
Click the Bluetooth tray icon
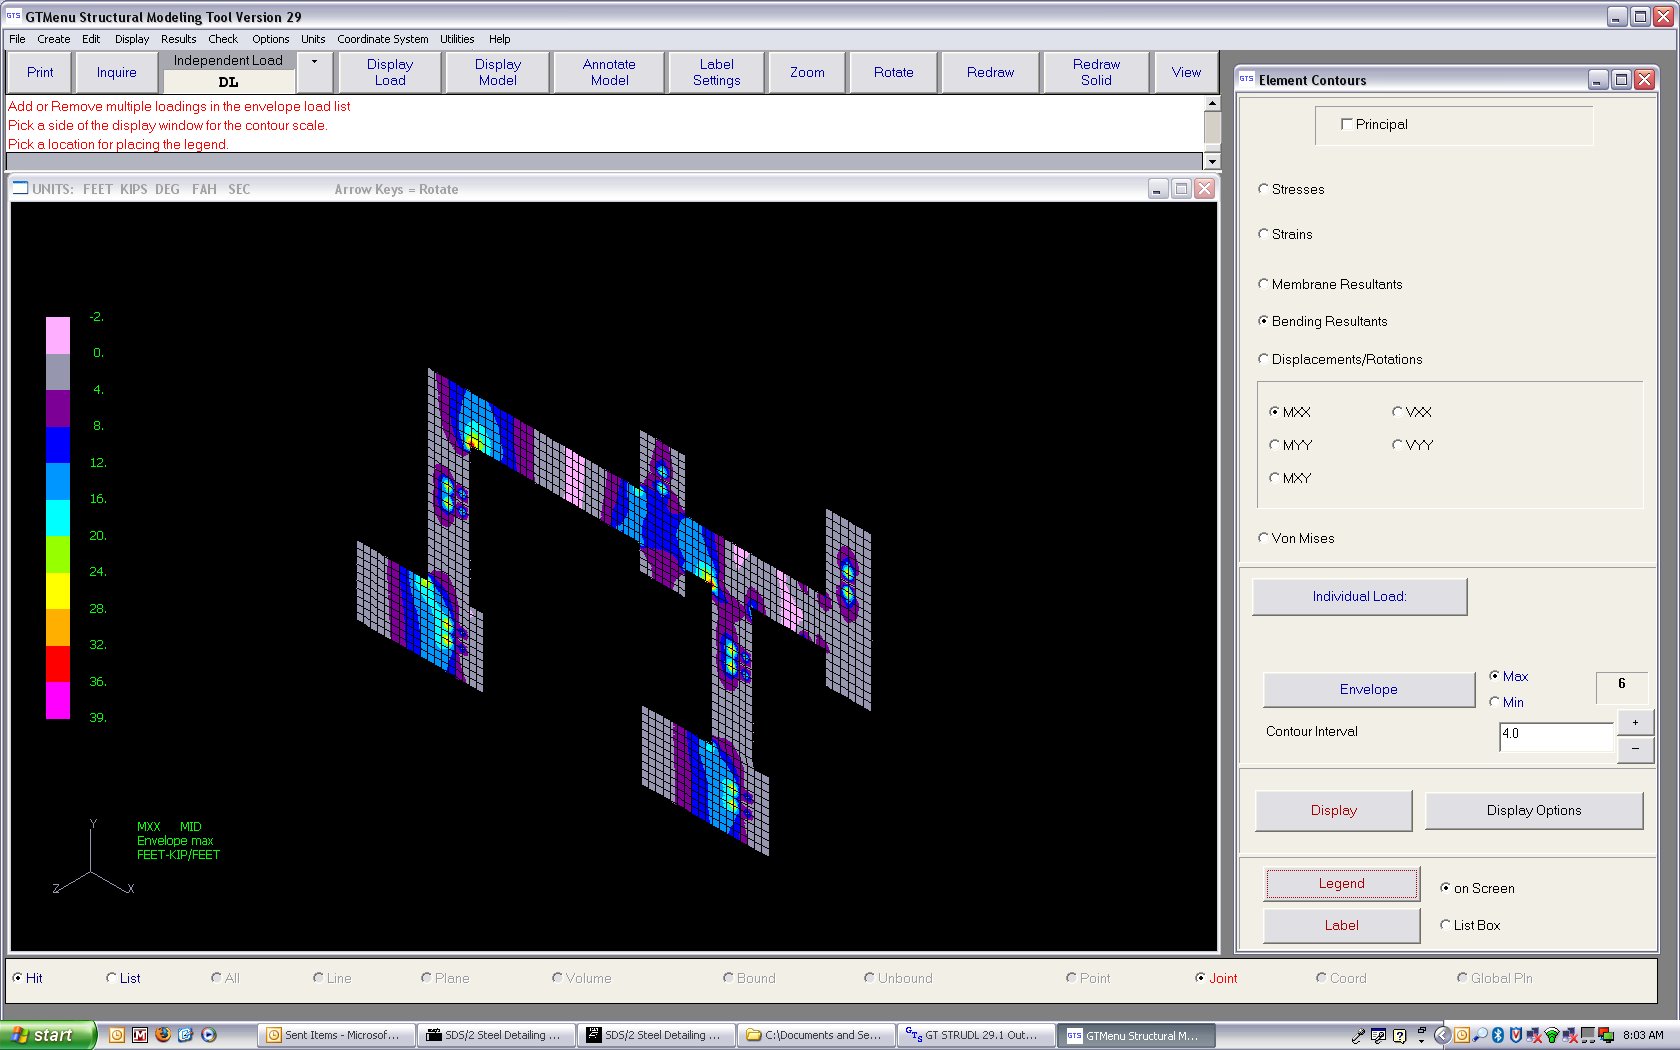pyautogui.click(x=1498, y=1035)
